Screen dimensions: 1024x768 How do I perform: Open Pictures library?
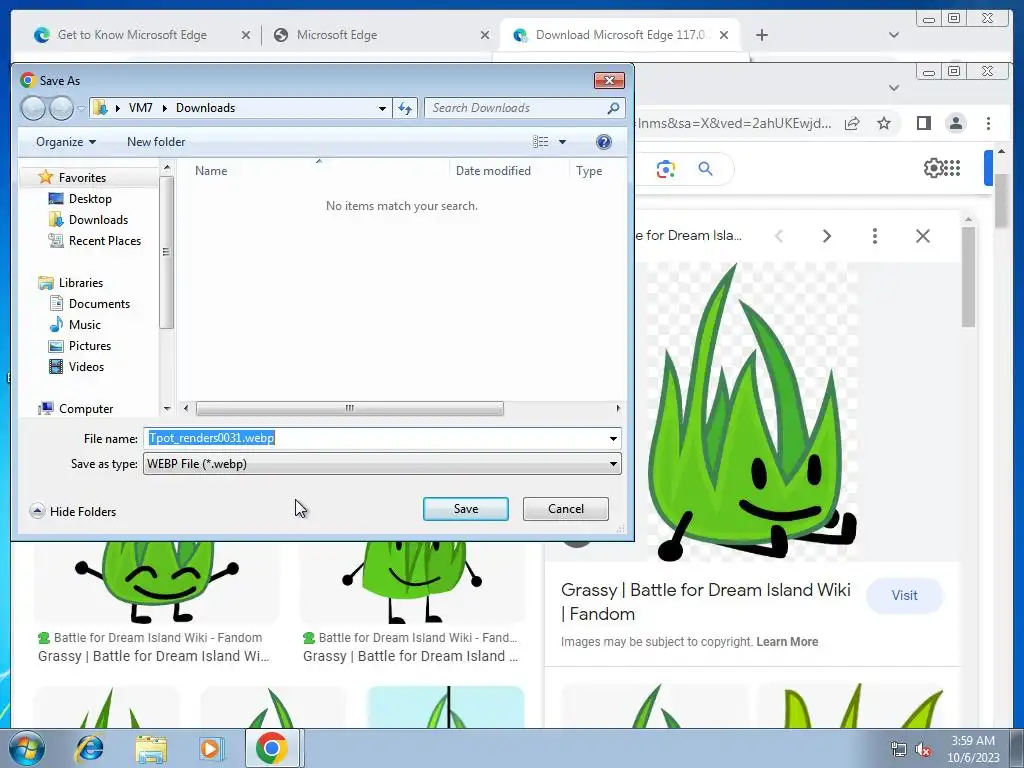tap(89, 345)
